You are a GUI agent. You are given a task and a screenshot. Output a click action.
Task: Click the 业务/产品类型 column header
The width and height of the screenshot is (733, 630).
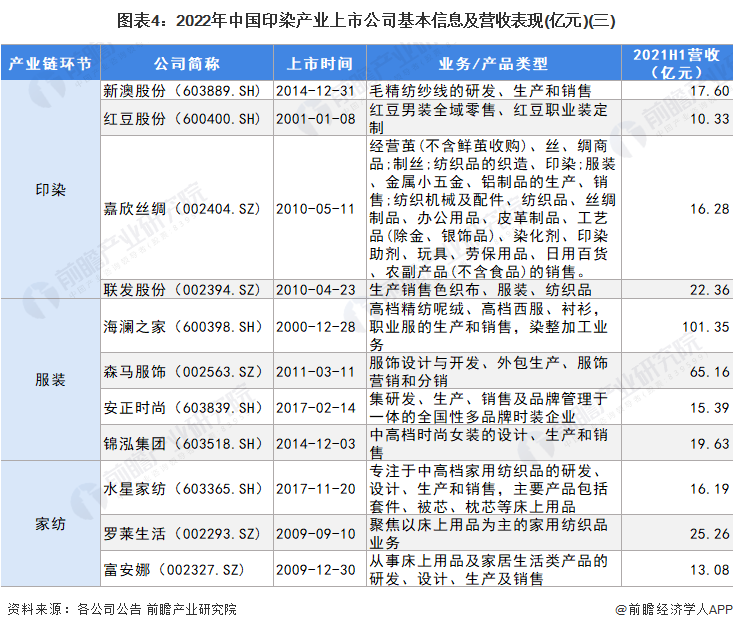coord(494,64)
